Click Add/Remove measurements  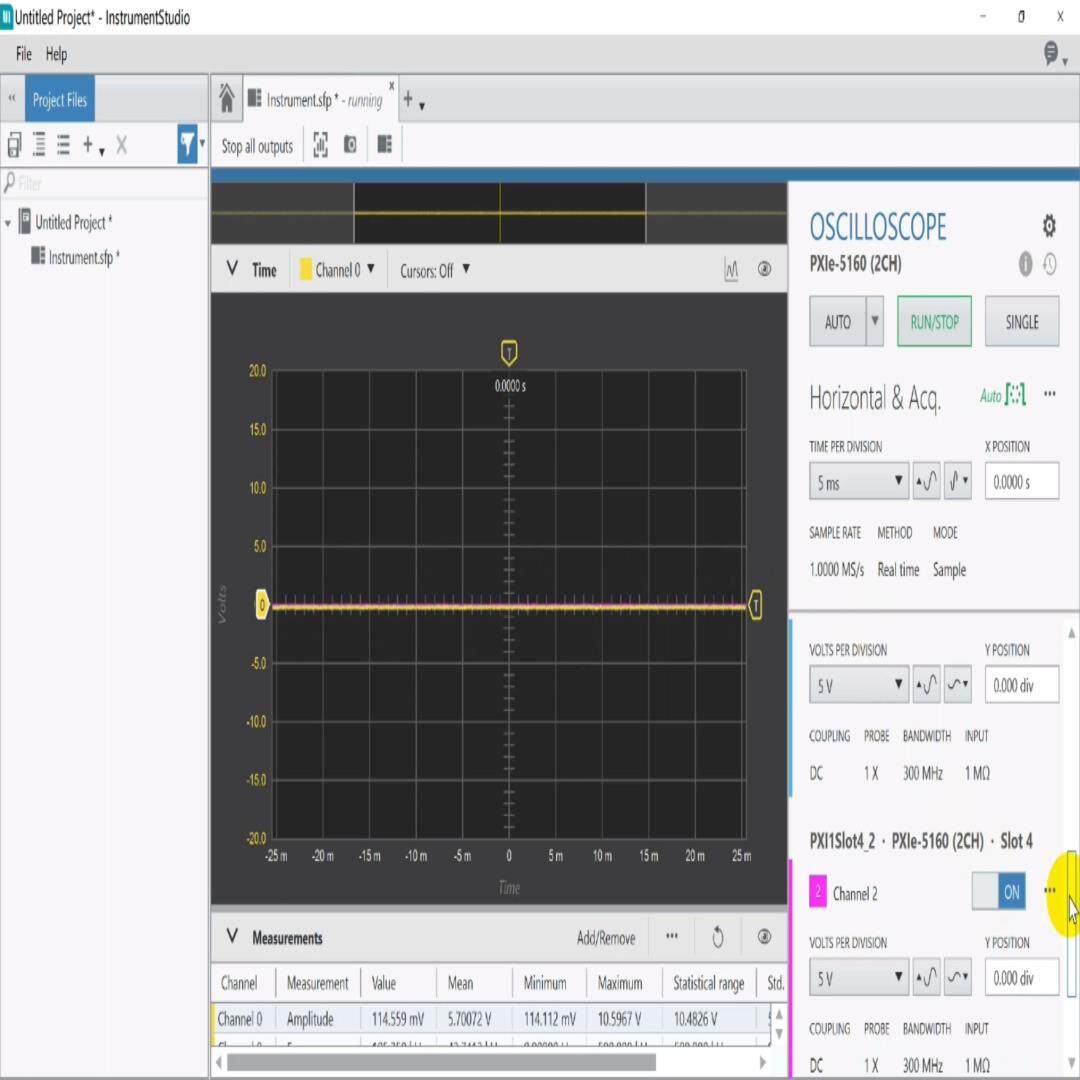click(605, 937)
